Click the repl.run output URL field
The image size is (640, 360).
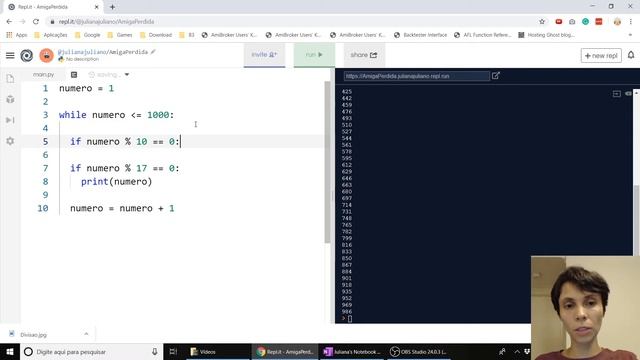(x=416, y=76)
